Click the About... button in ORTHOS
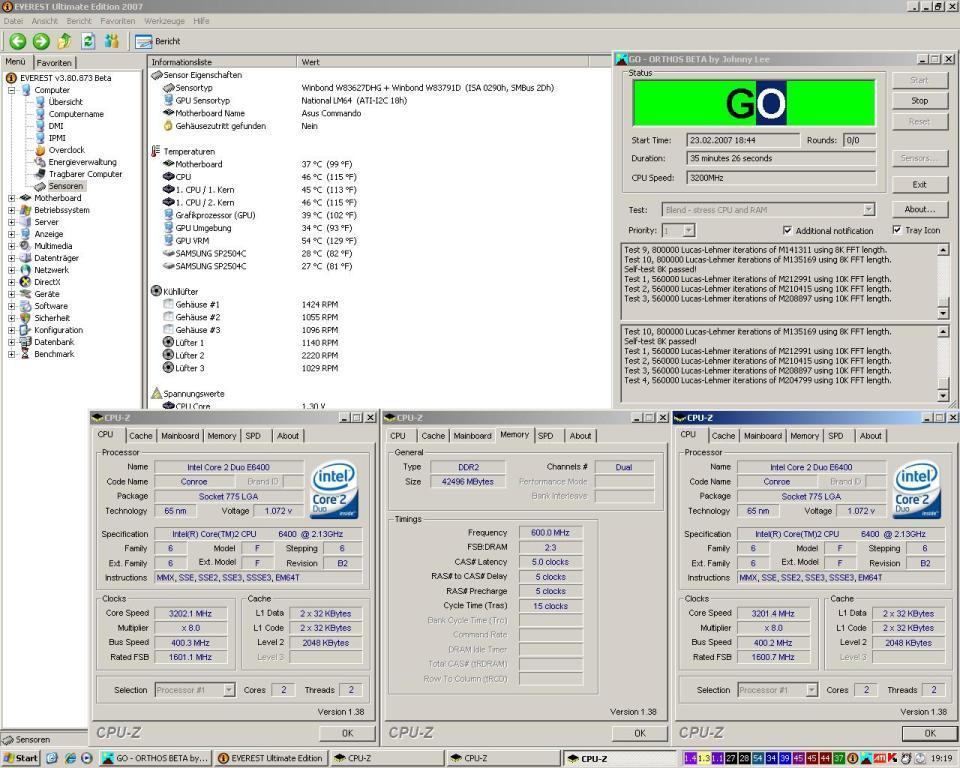The width and height of the screenshot is (960, 768). (919, 209)
